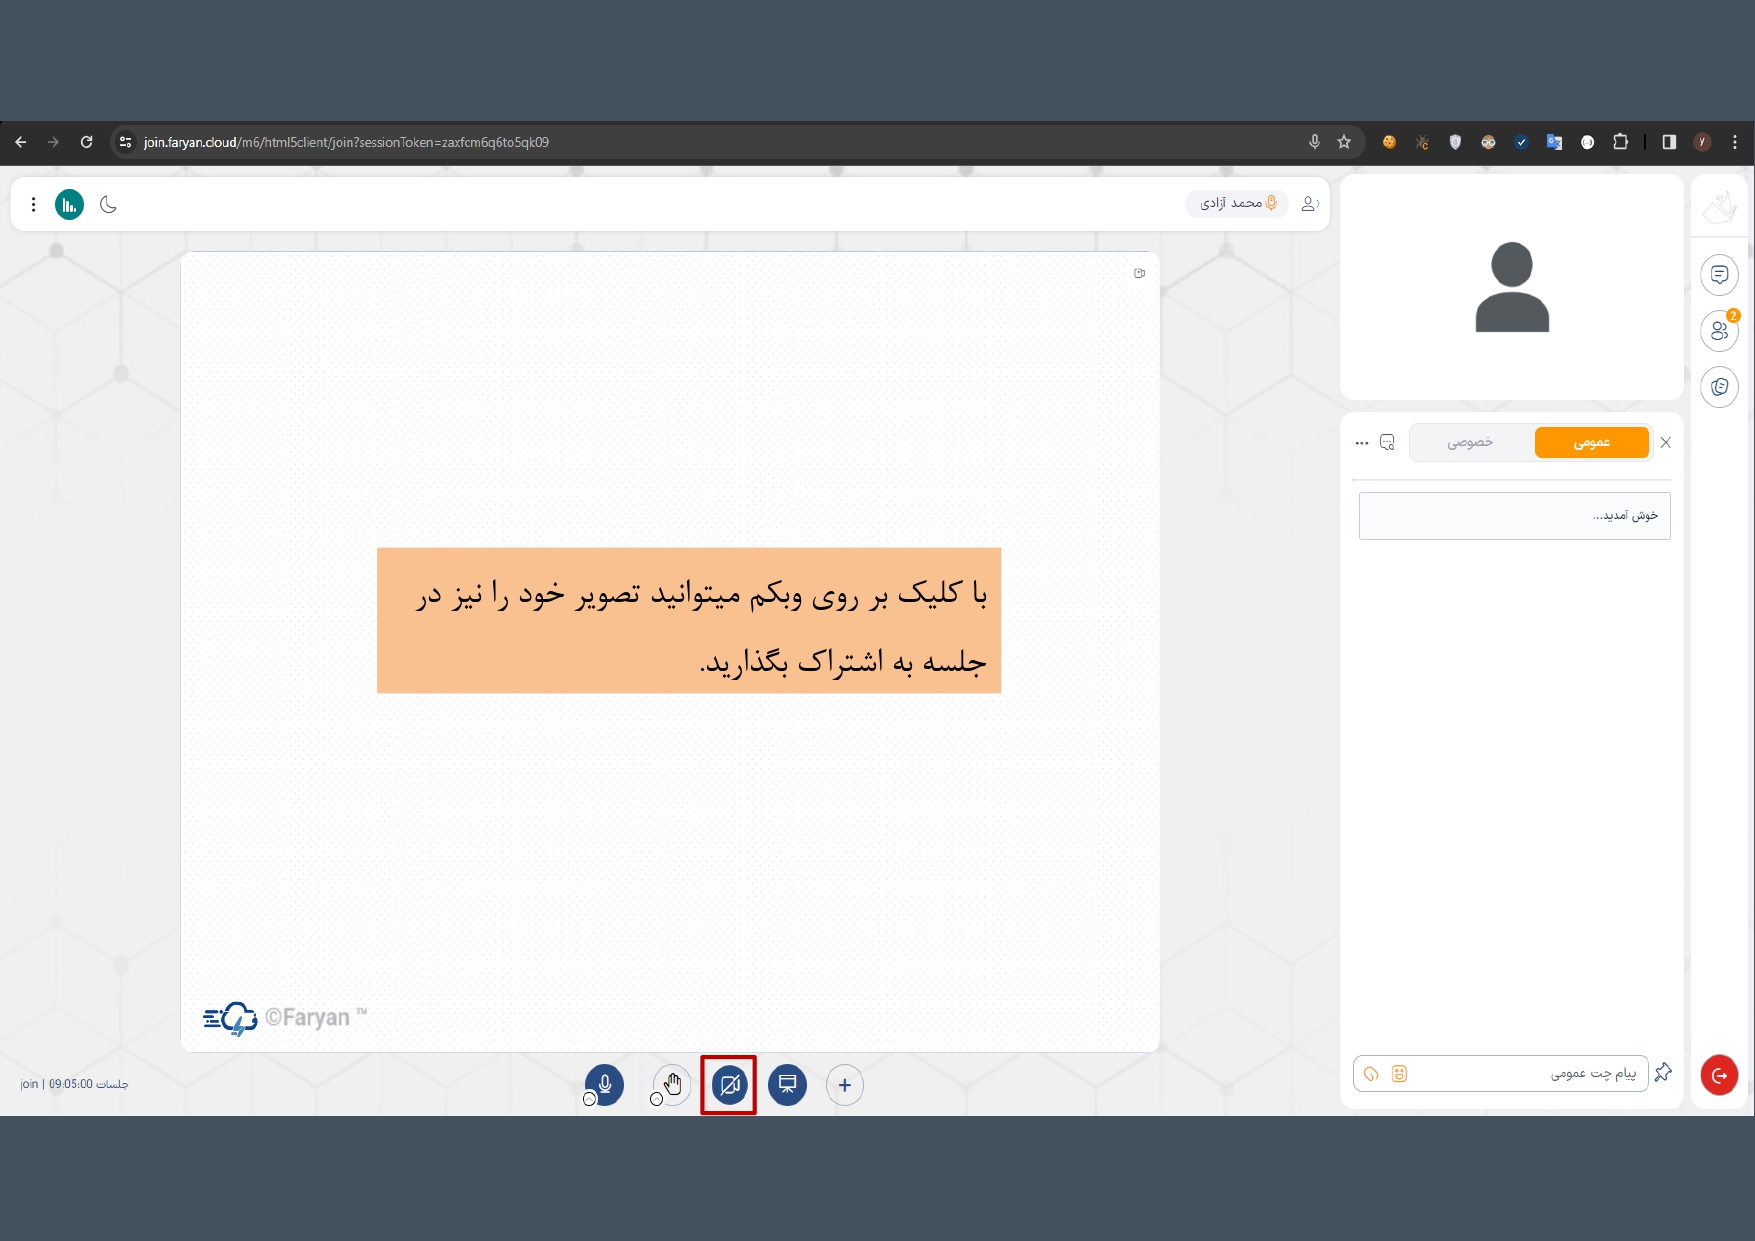Open the plus actions button
The image size is (1755, 1241).
[845, 1085]
